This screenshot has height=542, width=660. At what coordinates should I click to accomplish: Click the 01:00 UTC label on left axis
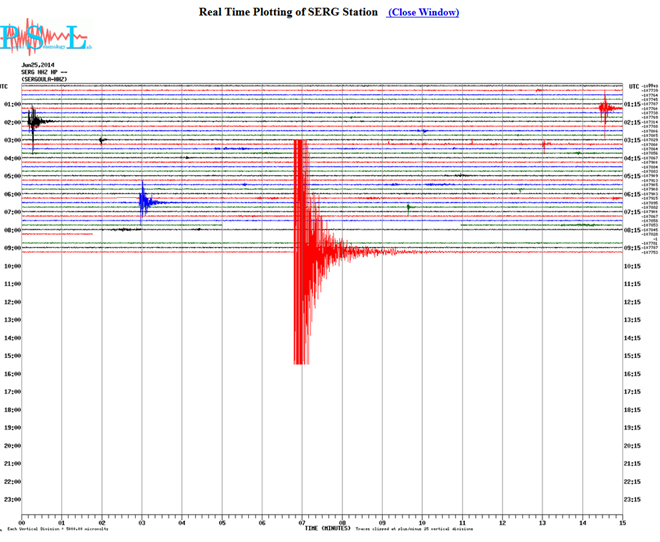pyautogui.click(x=13, y=104)
